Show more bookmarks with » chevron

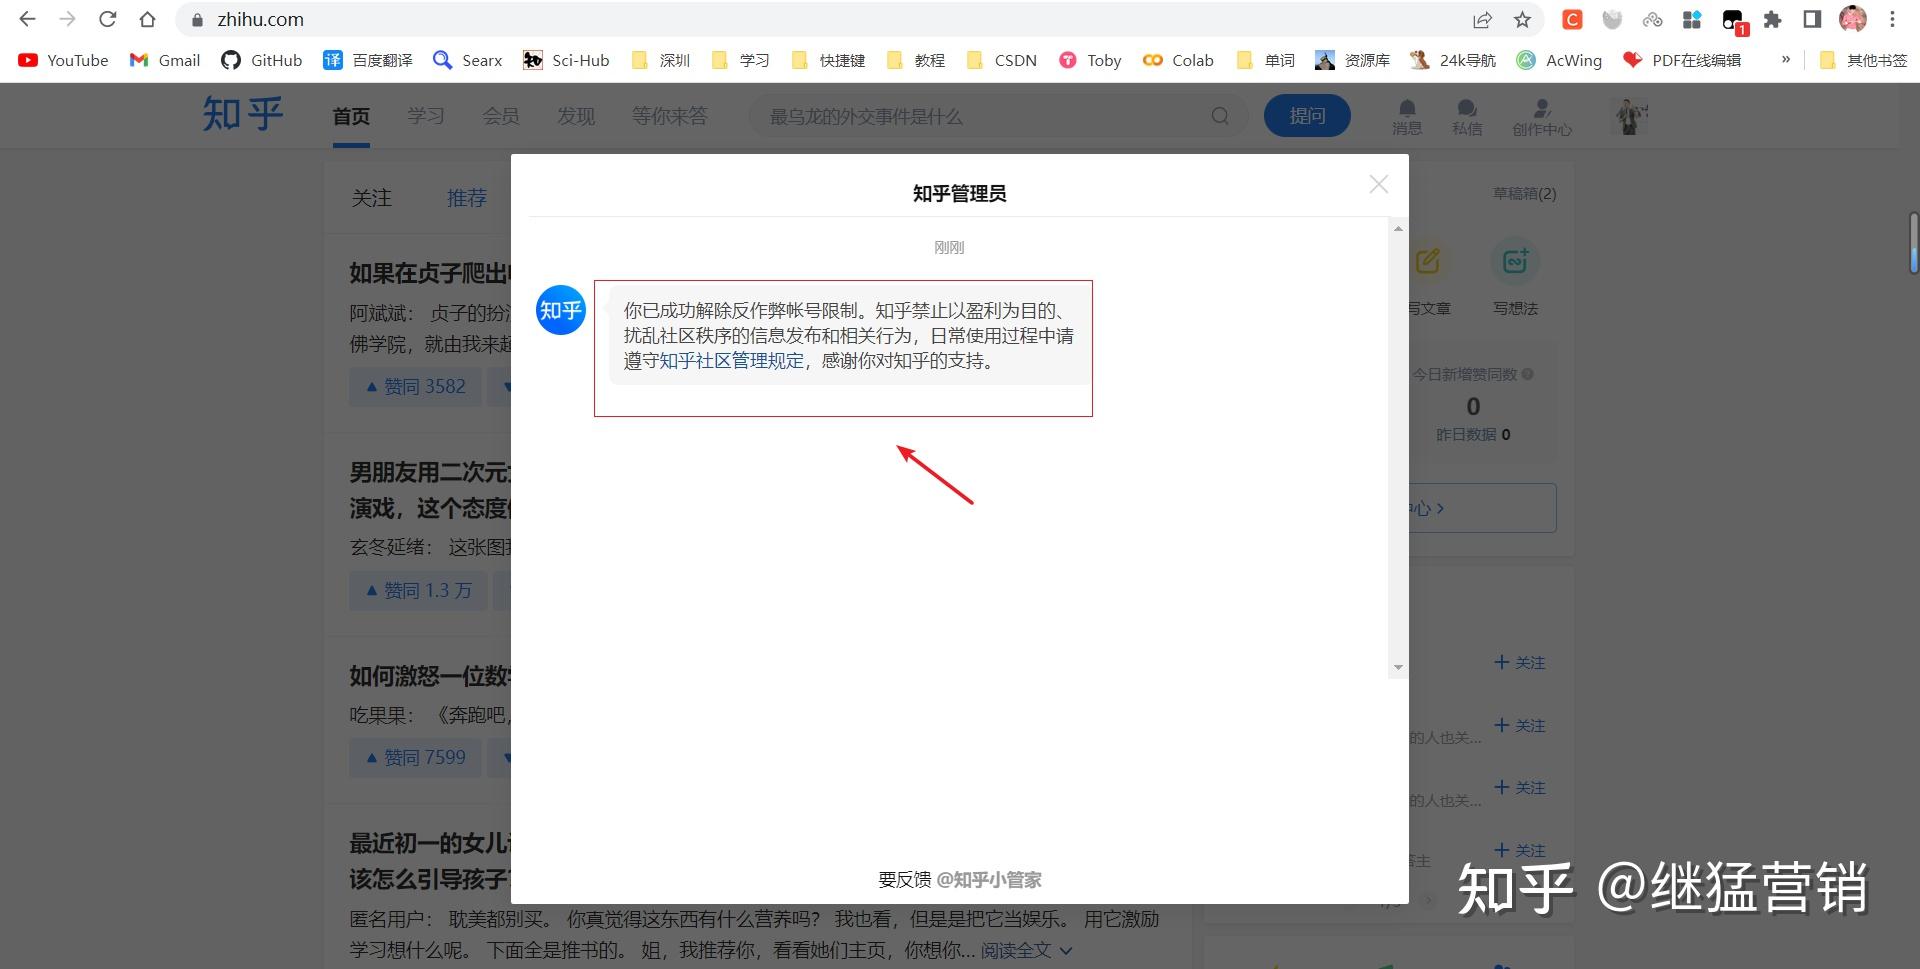(1785, 60)
